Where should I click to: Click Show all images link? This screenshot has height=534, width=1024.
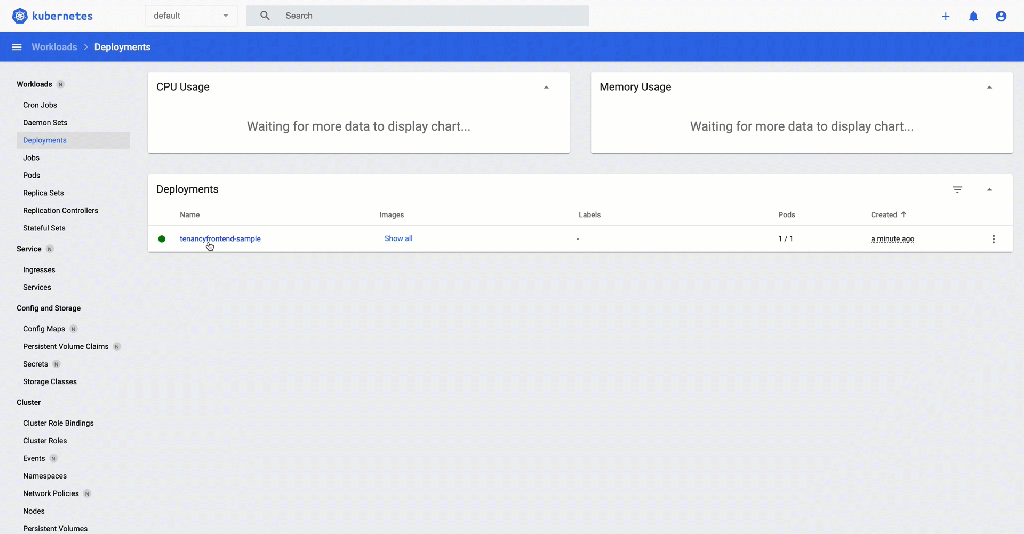pos(398,239)
